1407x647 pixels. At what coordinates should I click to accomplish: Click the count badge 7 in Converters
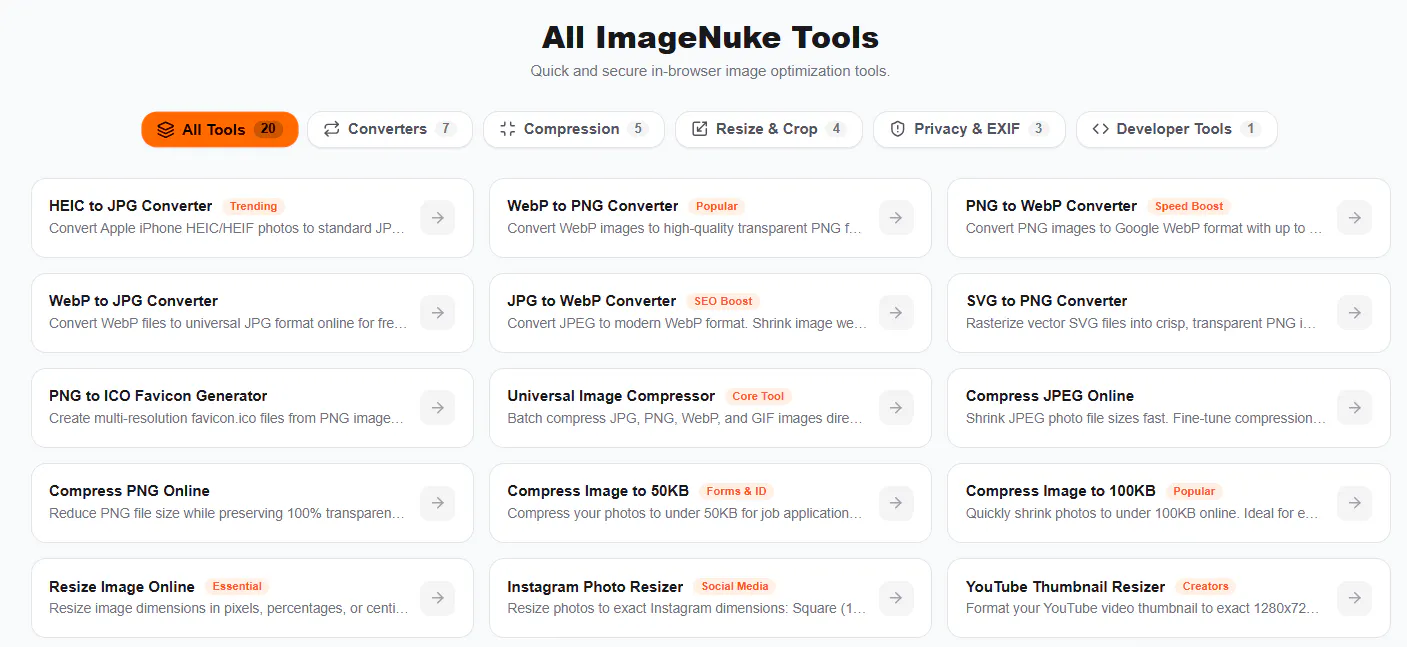click(x=446, y=129)
